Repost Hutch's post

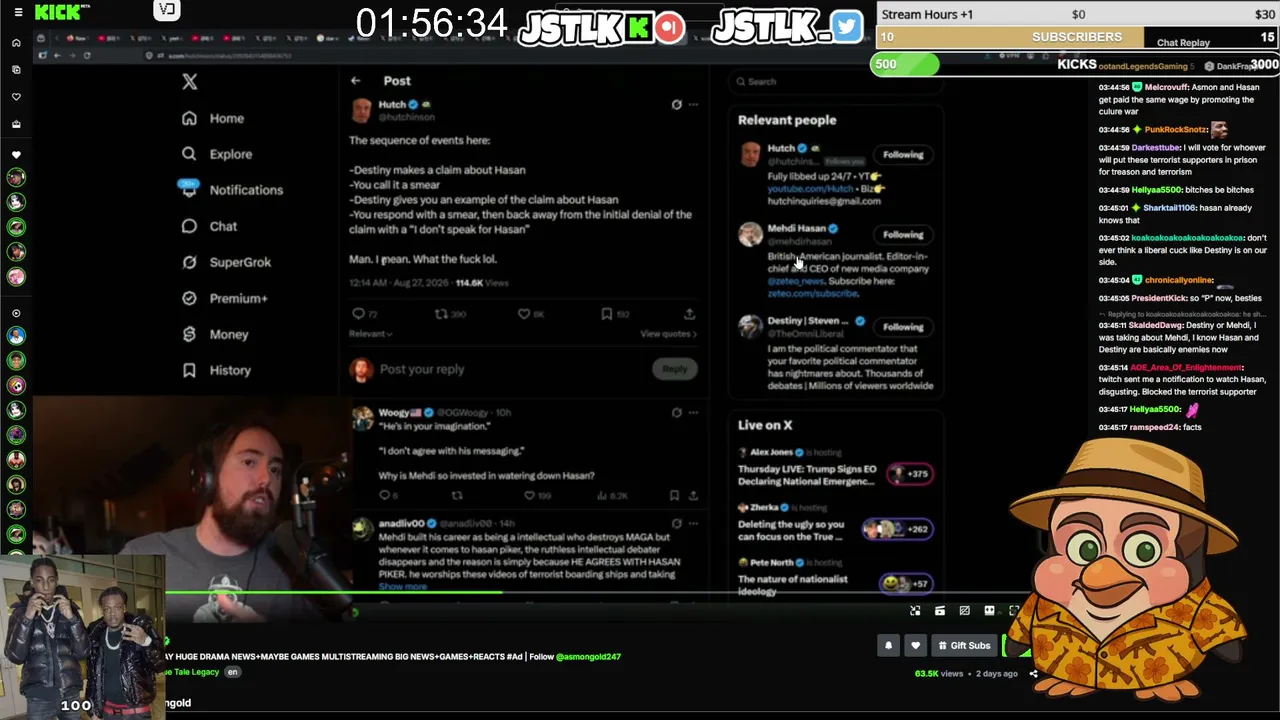[x=441, y=314]
